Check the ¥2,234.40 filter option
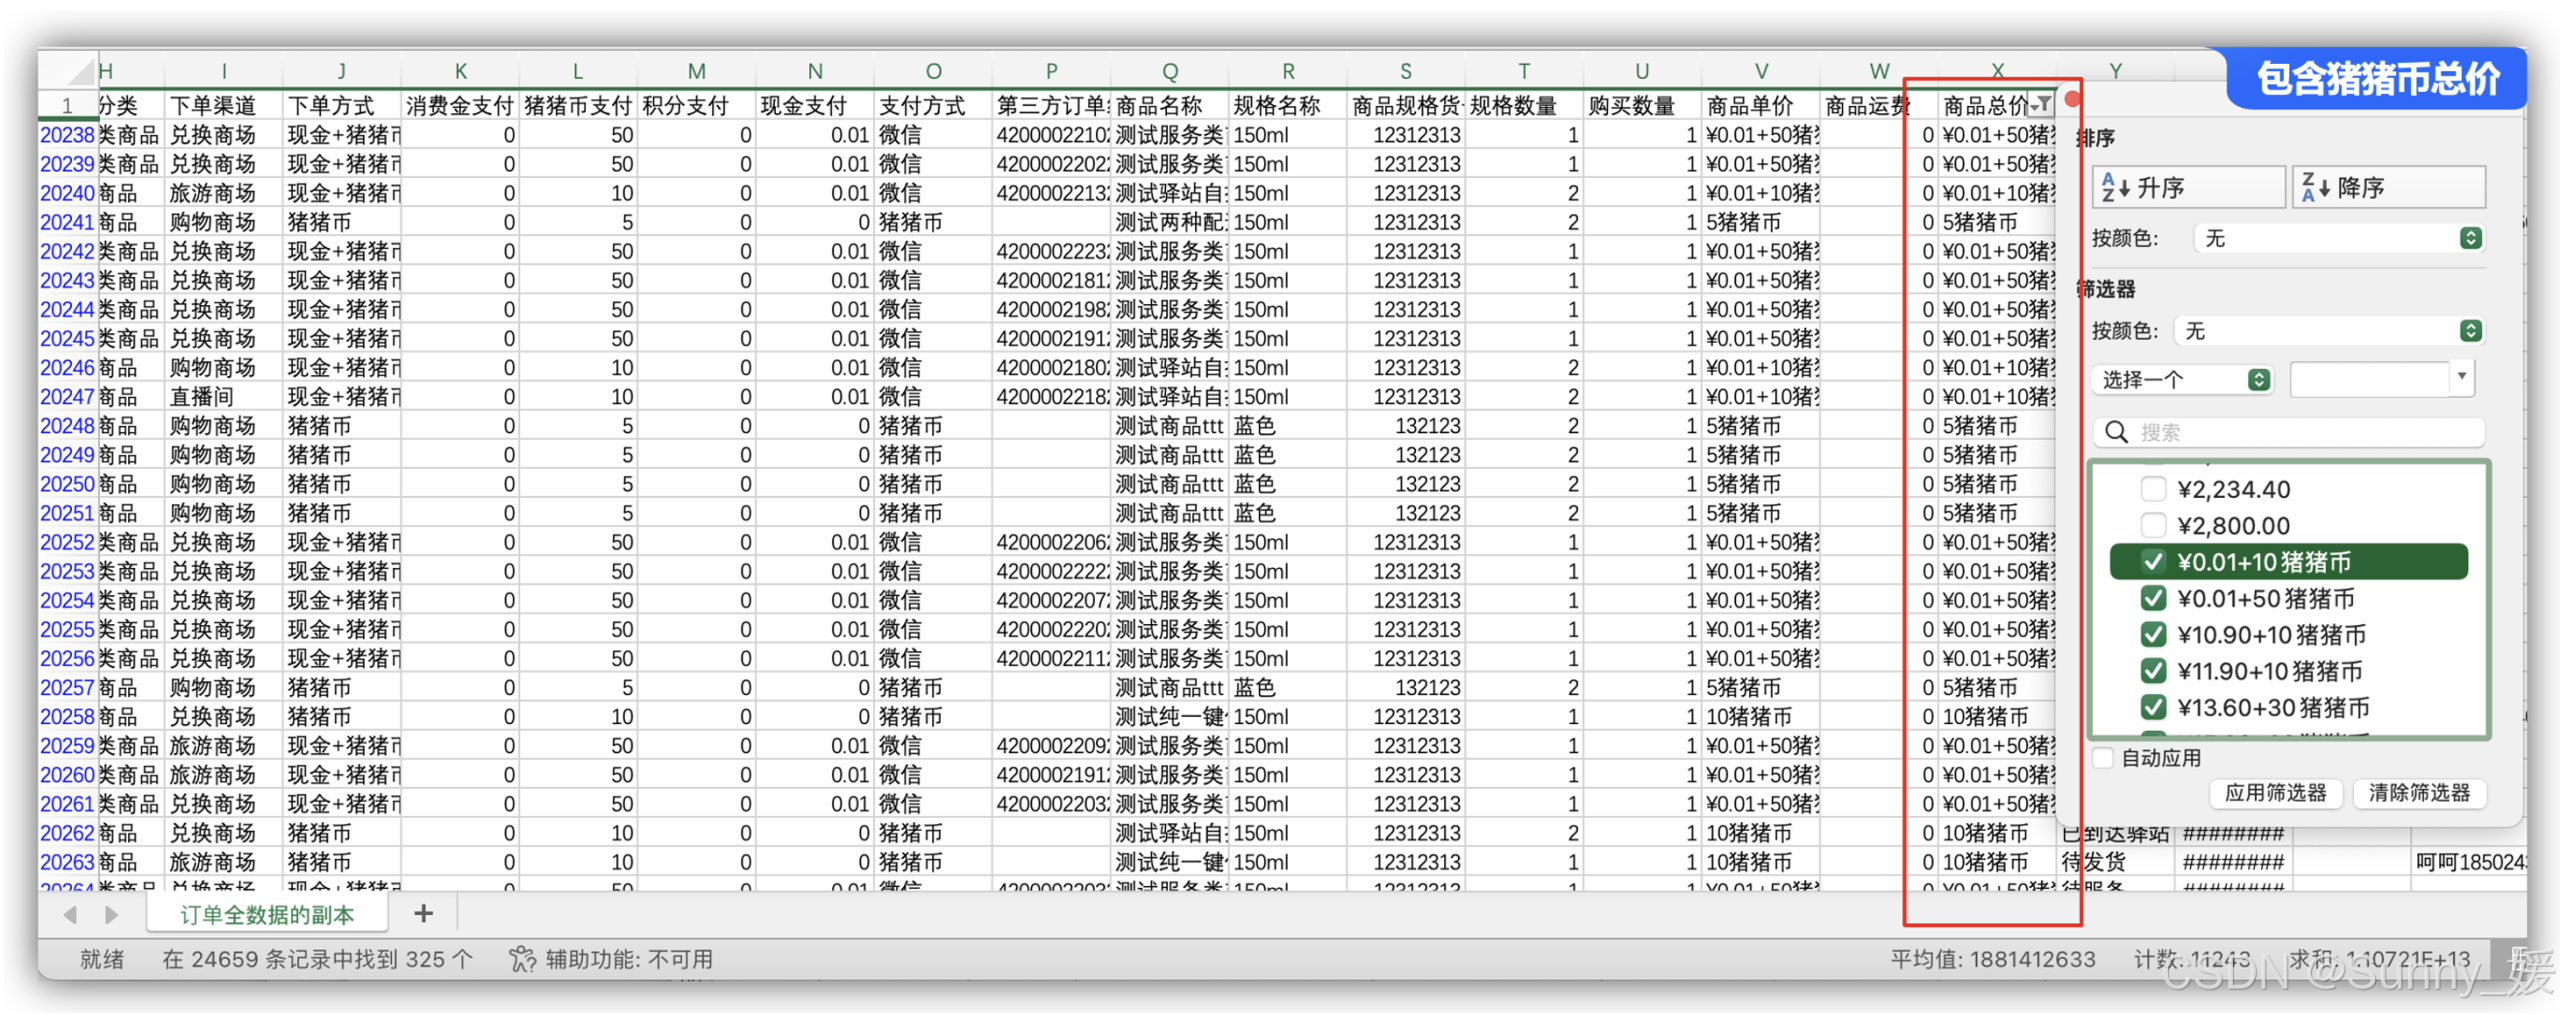This screenshot has width=2560, height=1015. pyautogui.click(x=2153, y=489)
